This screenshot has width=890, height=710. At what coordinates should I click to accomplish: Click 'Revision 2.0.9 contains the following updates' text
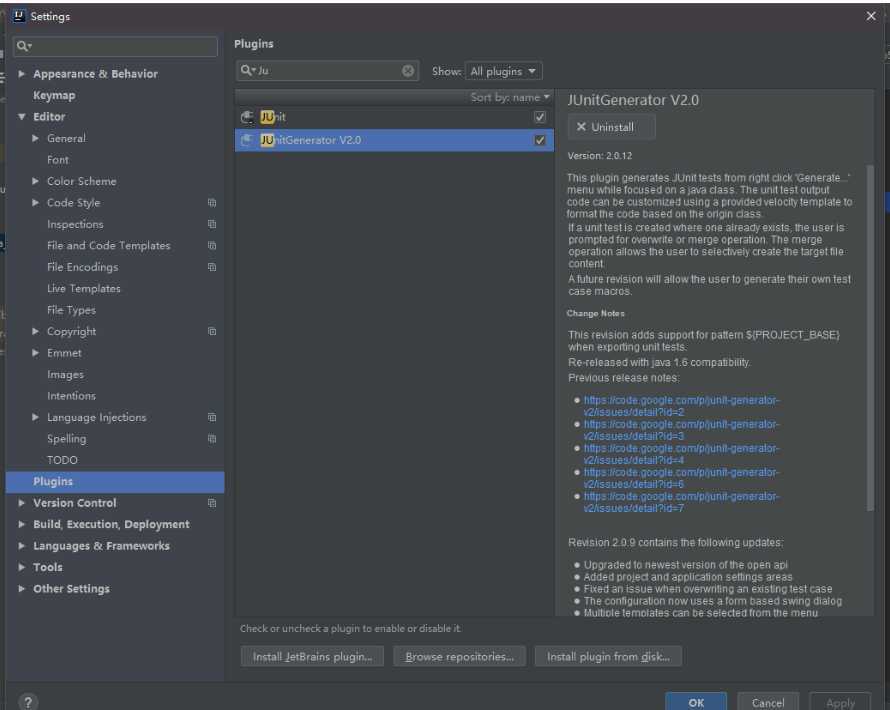tap(675, 543)
